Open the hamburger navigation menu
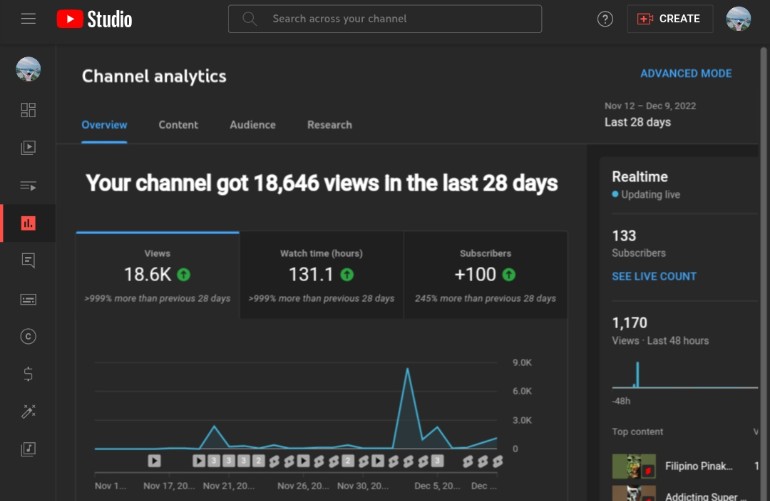Image resolution: width=770 pixels, height=501 pixels. point(28,19)
